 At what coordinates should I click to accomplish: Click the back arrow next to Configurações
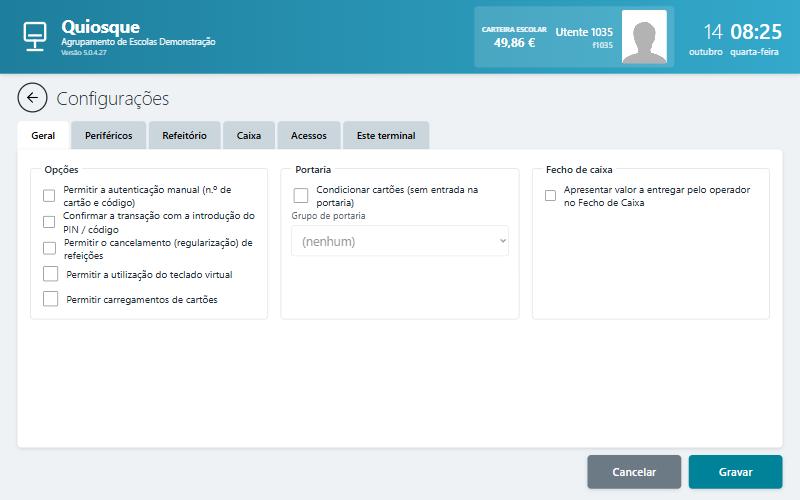tap(32, 97)
